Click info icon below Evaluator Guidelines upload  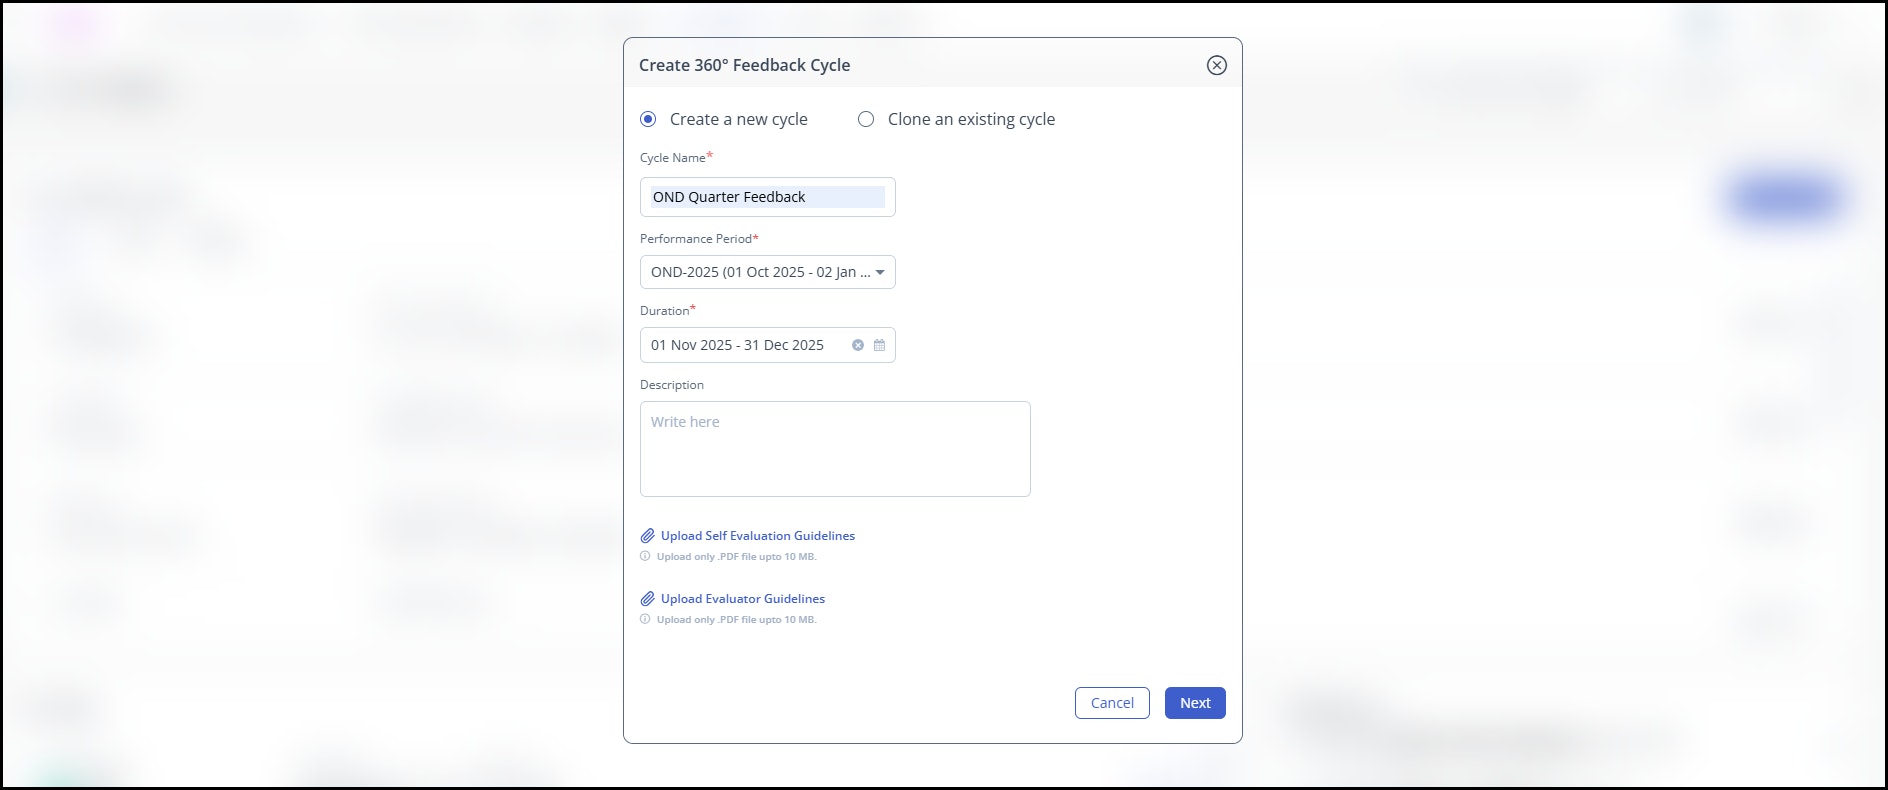coord(645,619)
